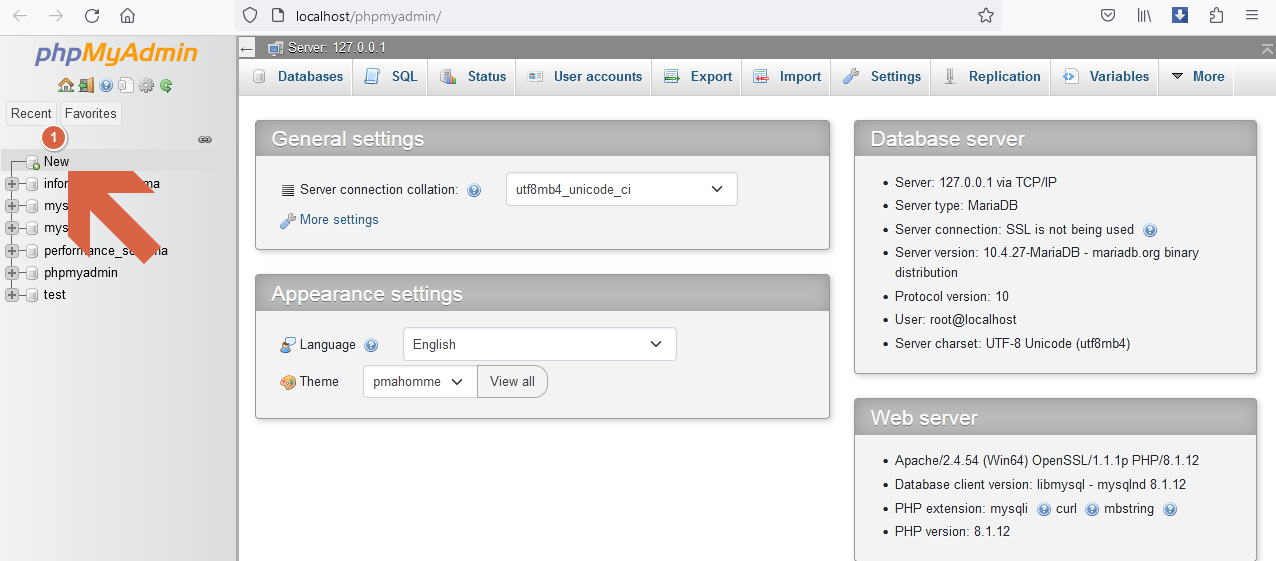Click Server: 127.0.0.1 breadcrumb link
The width and height of the screenshot is (1276, 561).
pos(337,48)
